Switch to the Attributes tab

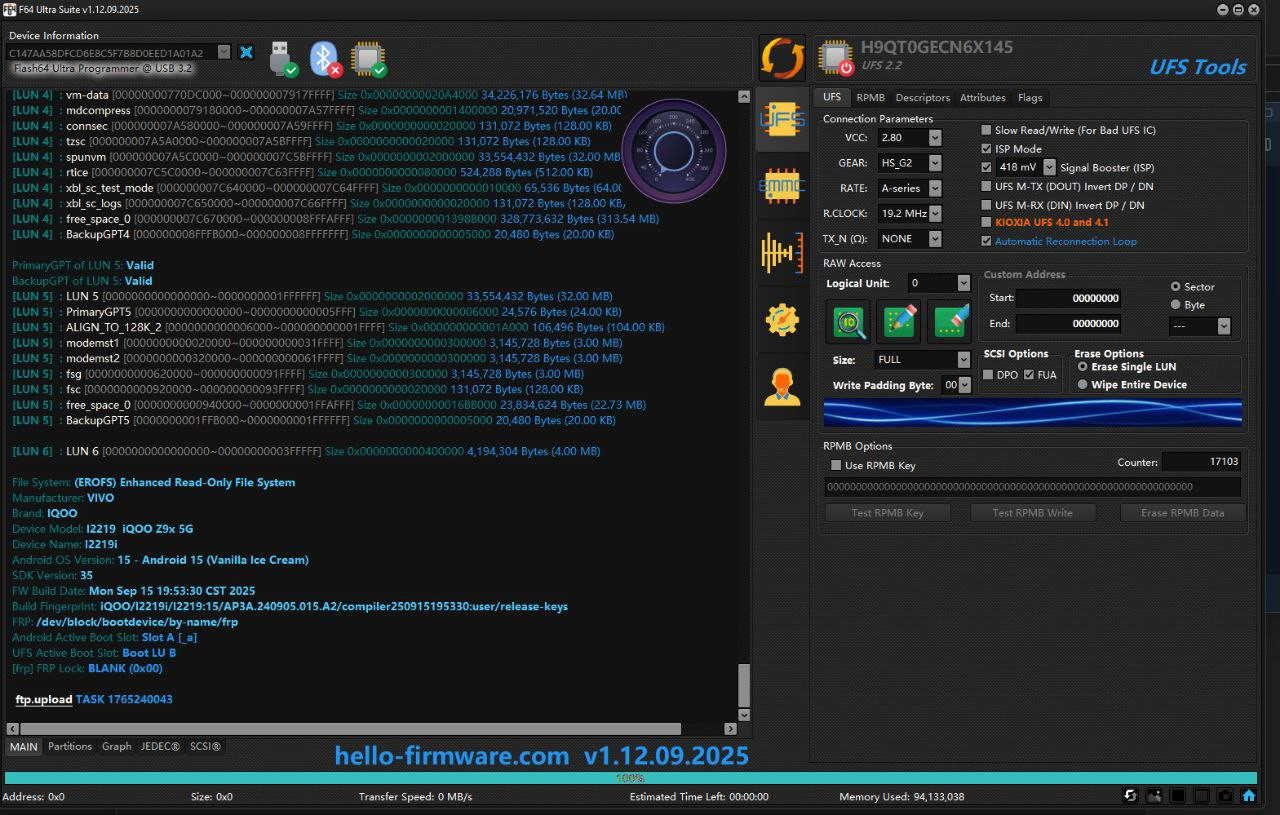[x=982, y=98]
